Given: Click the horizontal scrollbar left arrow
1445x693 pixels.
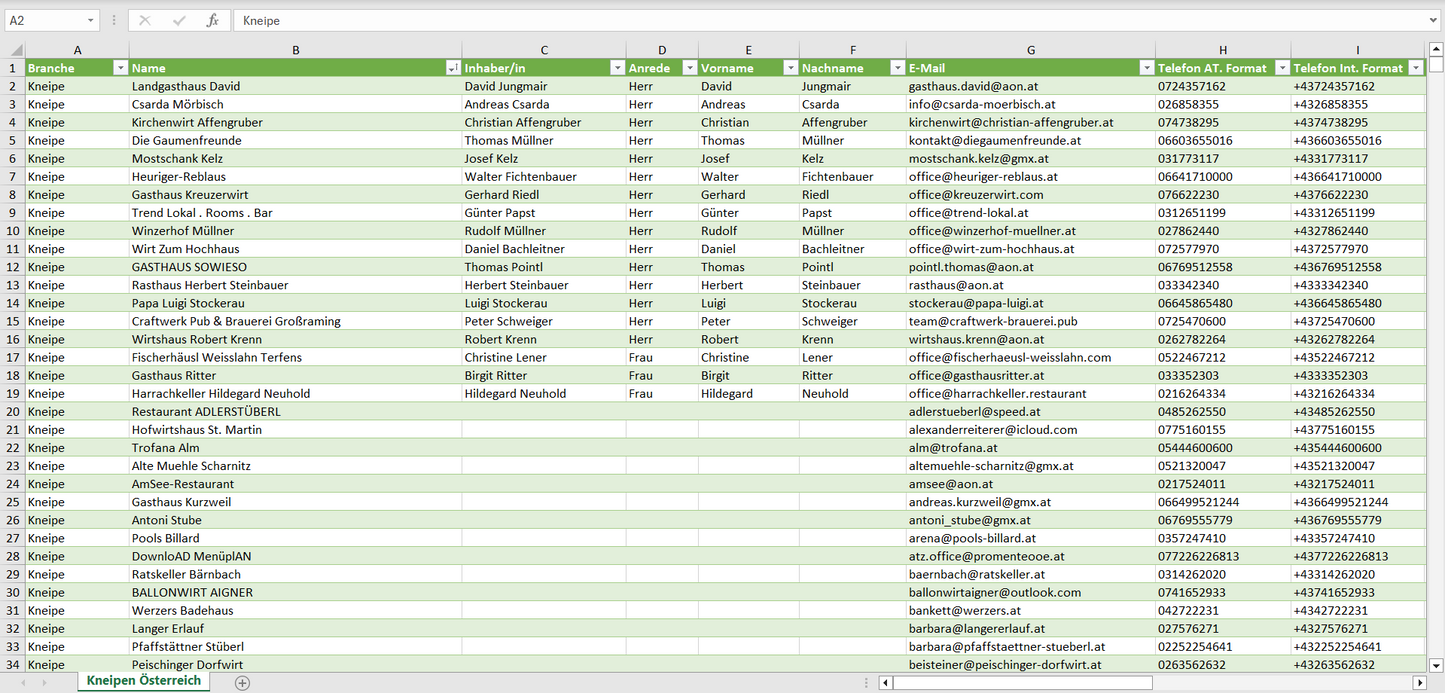Looking at the screenshot, I should click(x=885, y=682).
